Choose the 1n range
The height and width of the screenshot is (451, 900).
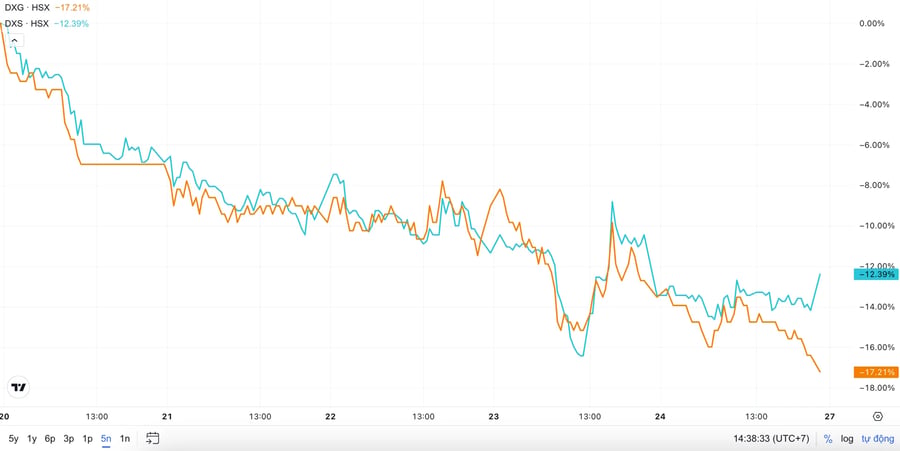(125, 439)
